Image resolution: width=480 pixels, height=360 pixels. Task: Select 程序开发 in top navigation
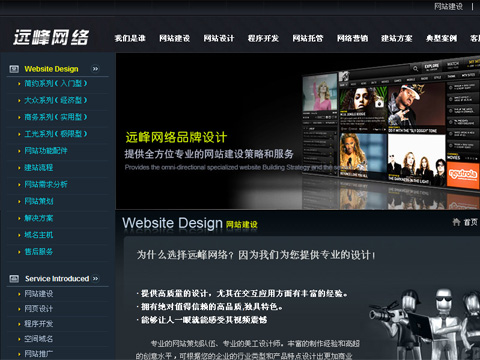tap(263, 38)
